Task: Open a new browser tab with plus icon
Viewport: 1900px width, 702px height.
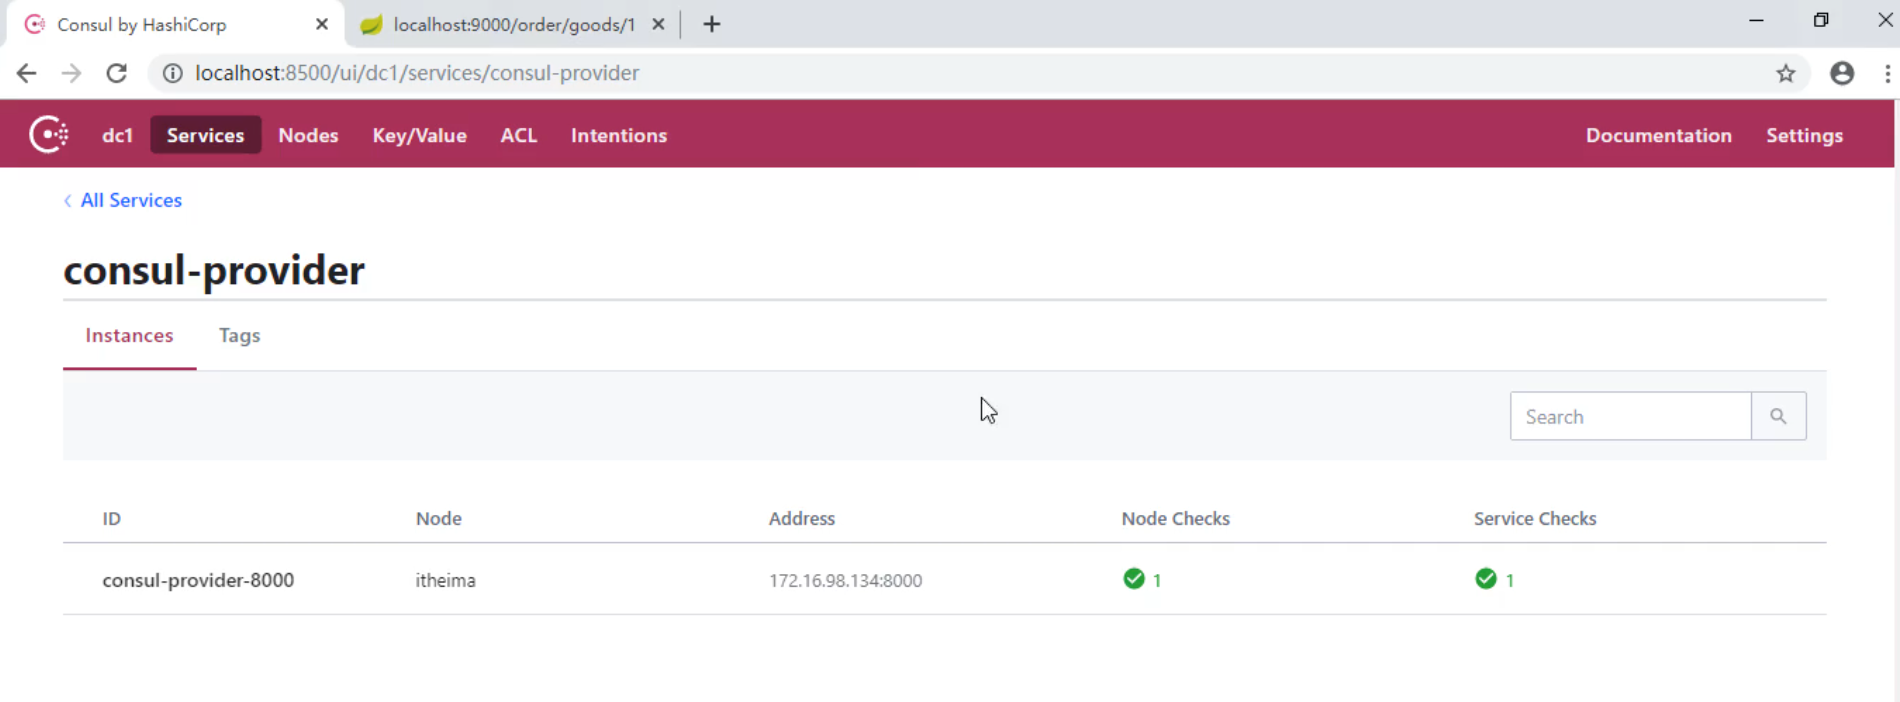Action: pos(711,24)
